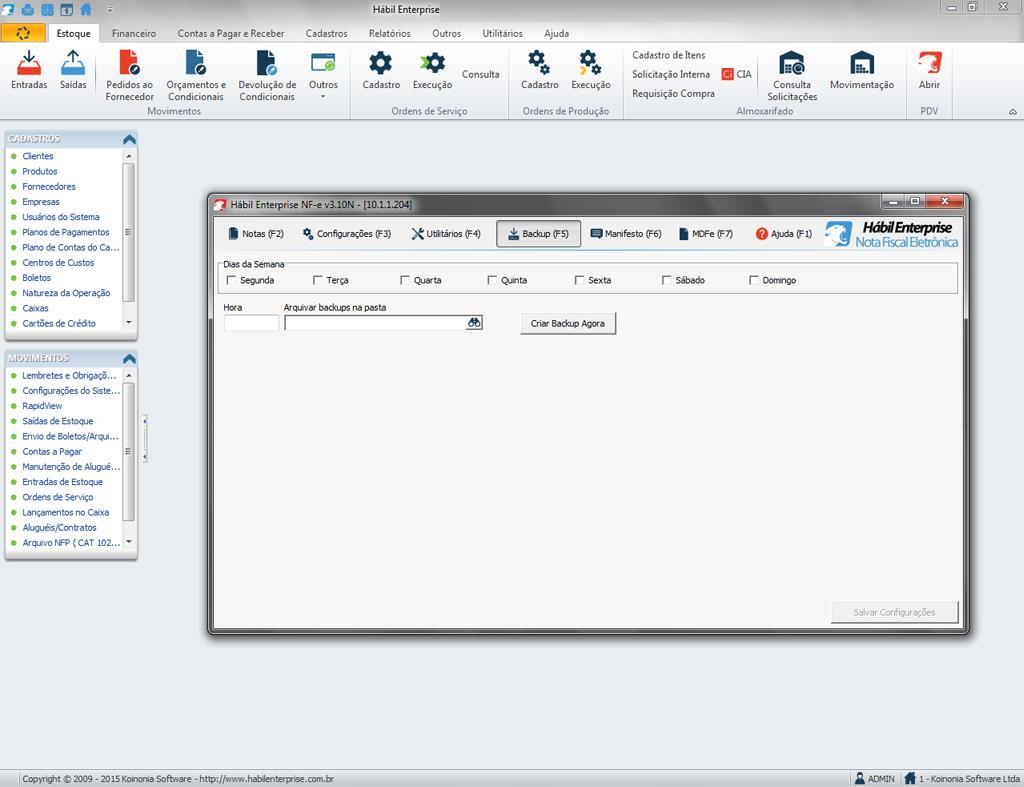
Task: Check the Domingo checkbox
Action: coord(754,280)
